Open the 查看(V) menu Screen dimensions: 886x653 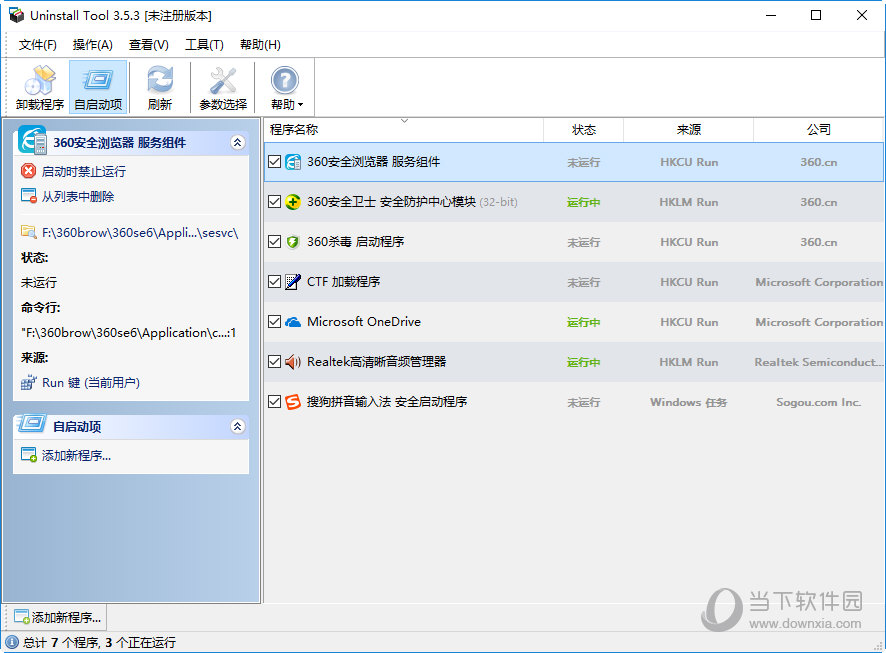tap(149, 45)
